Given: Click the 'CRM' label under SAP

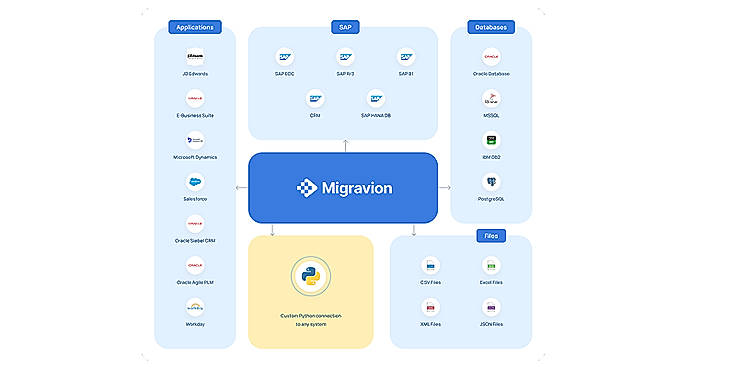Looking at the screenshot, I should [315, 115].
